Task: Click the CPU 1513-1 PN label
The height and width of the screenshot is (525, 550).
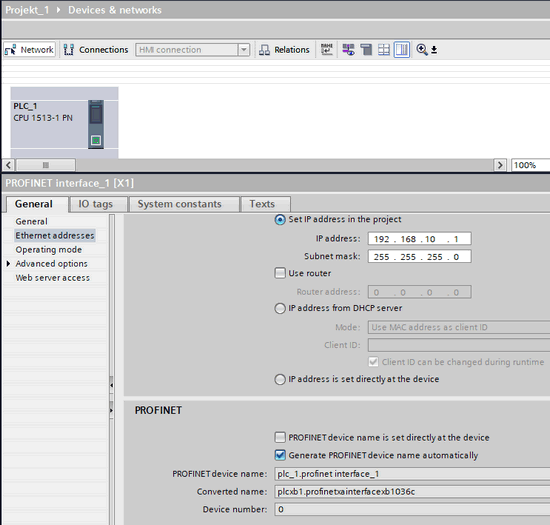Action: 43,118
